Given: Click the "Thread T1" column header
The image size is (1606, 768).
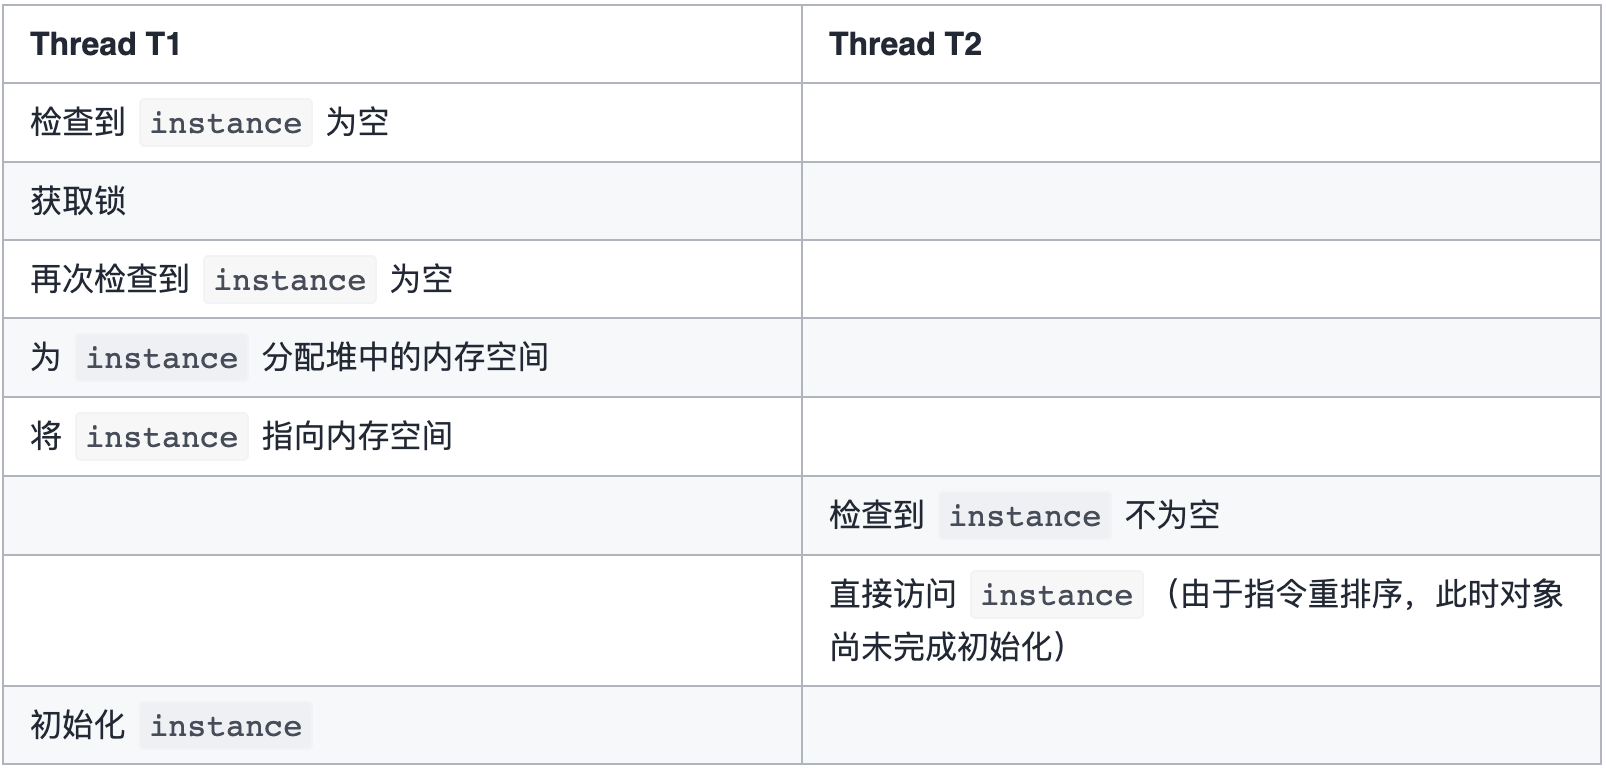Looking at the screenshot, I should 105,44.
